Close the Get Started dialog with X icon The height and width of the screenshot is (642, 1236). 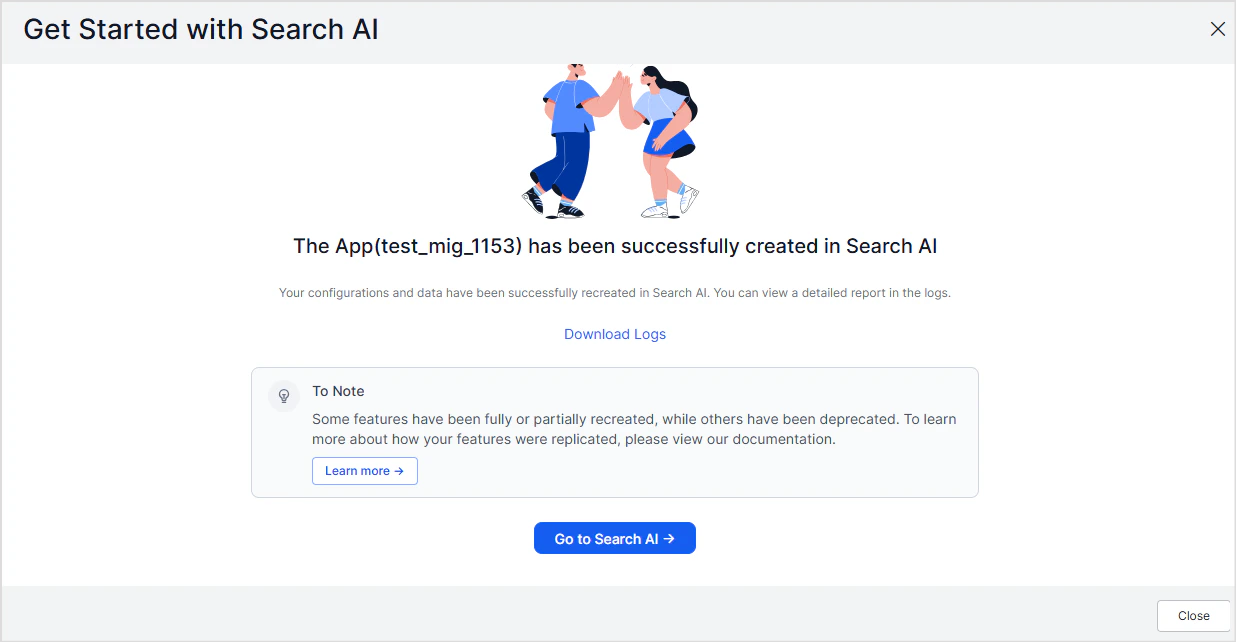coord(1217,29)
